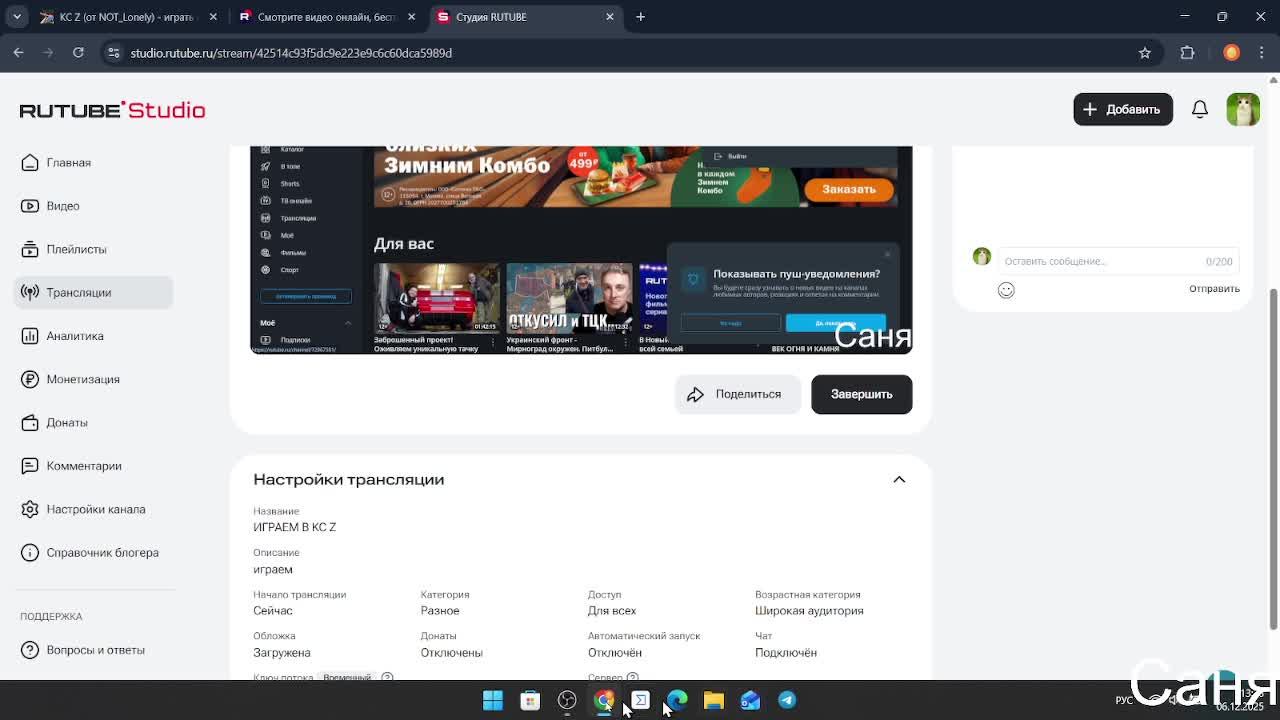Open the Донаты icon in the sidebar
Screen dimensions: 1280x720
click(30, 423)
